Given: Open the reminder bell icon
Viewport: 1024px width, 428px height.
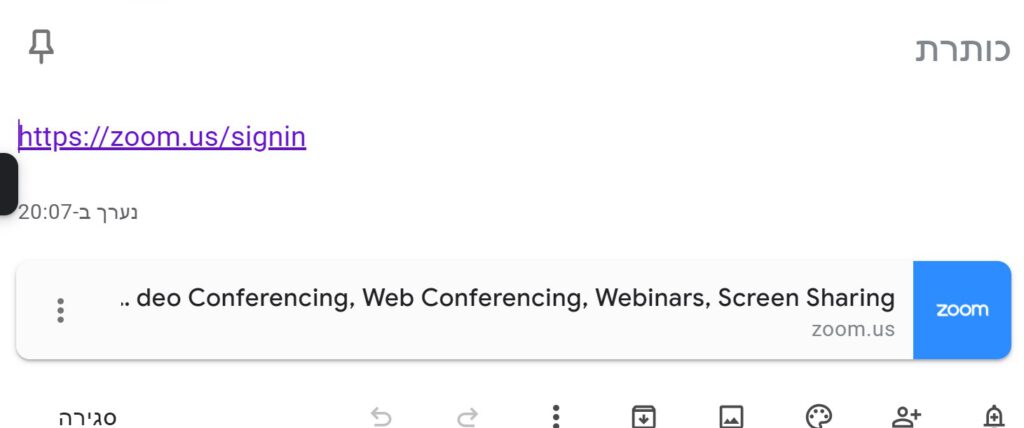Looking at the screenshot, I should 993,416.
